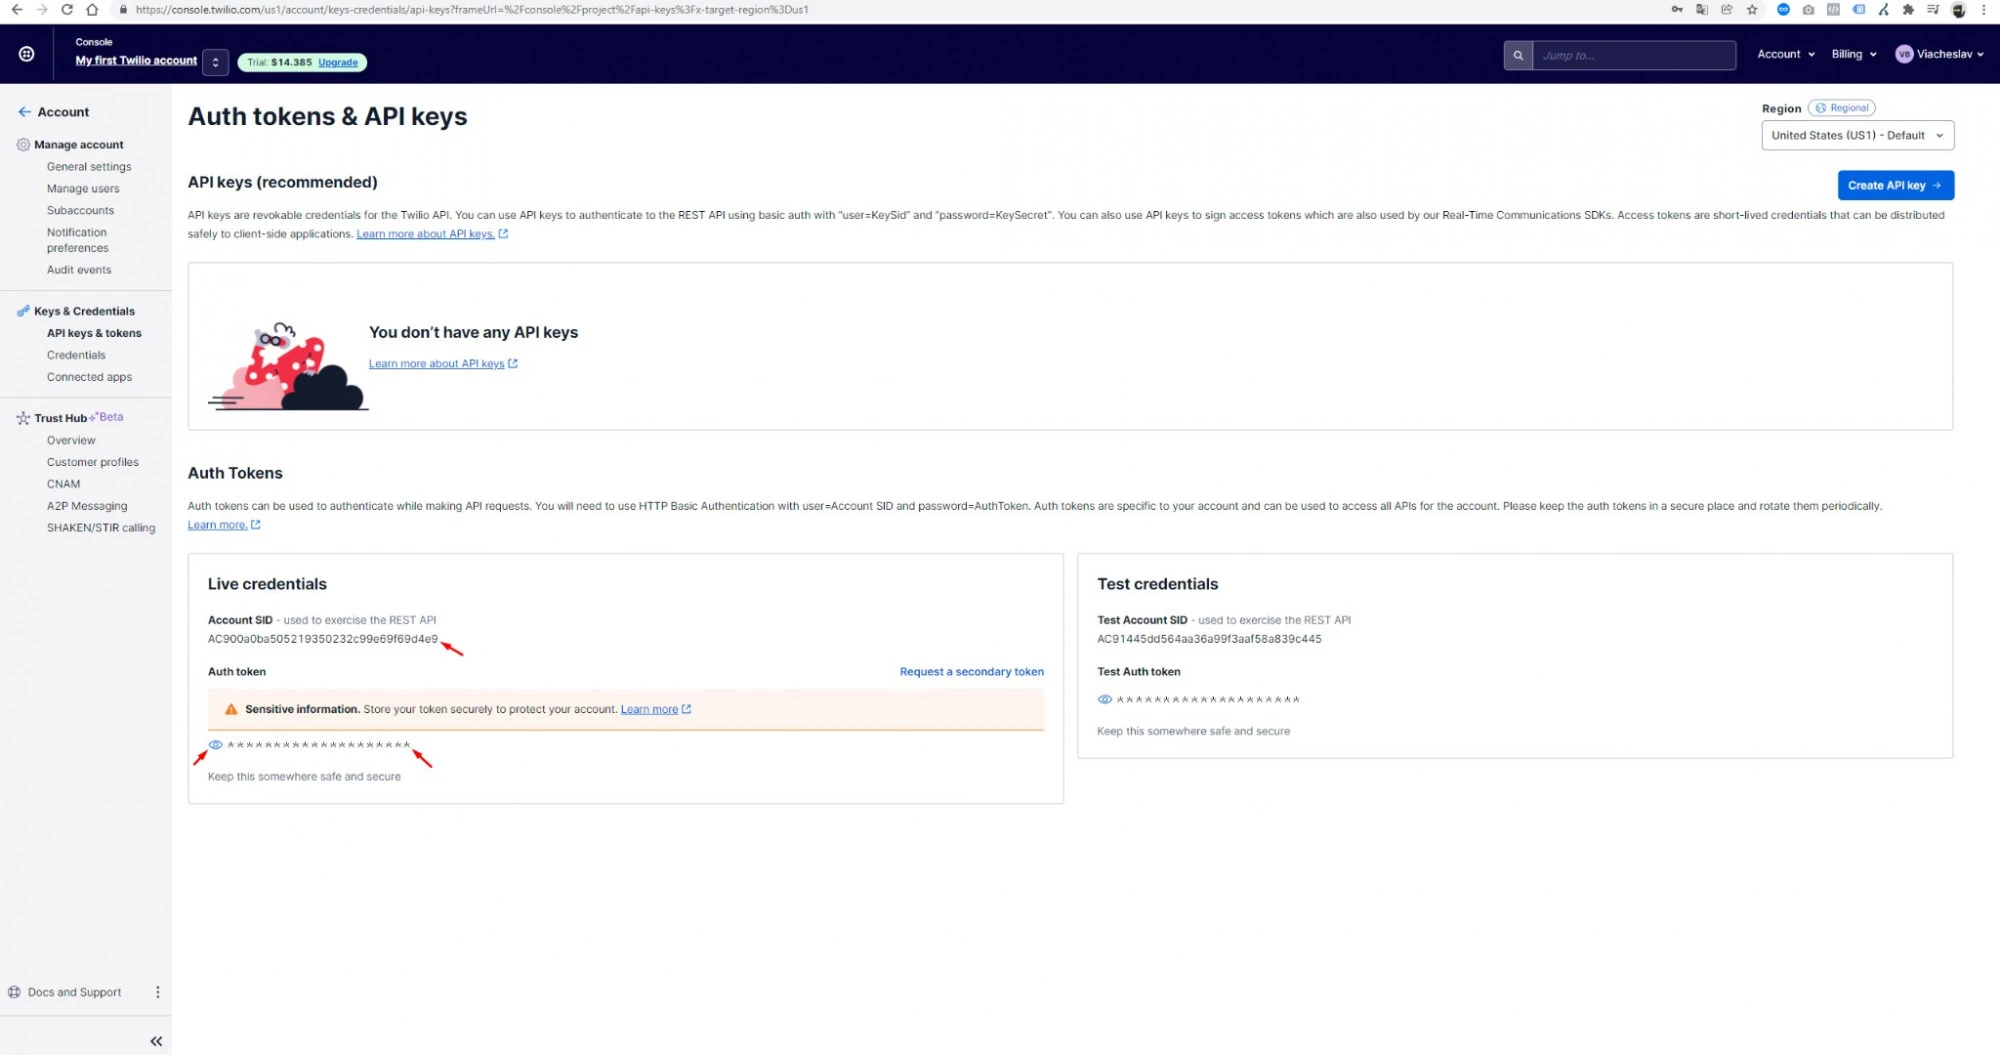Image resolution: width=2000 pixels, height=1055 pixels.
Task: Click Request a secondary token link
Action: pyautogui.click(x=971, y=672)
